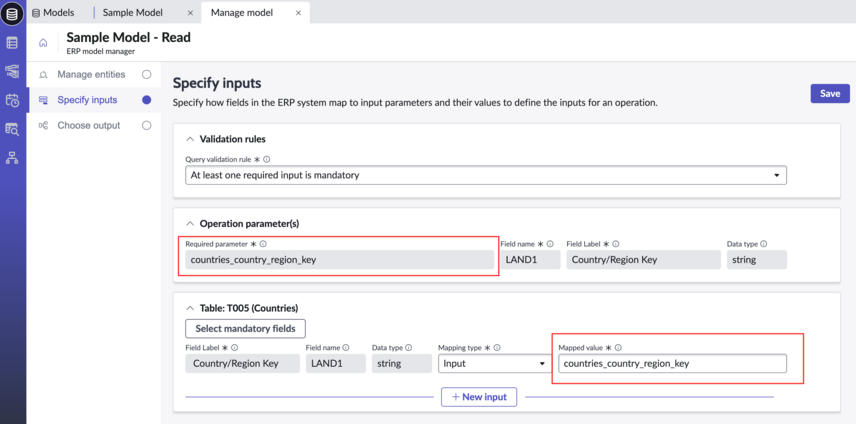This screenshot has height=424, width=856.
Task: Click info icon beside Mapped value
Action: point(619,348)
